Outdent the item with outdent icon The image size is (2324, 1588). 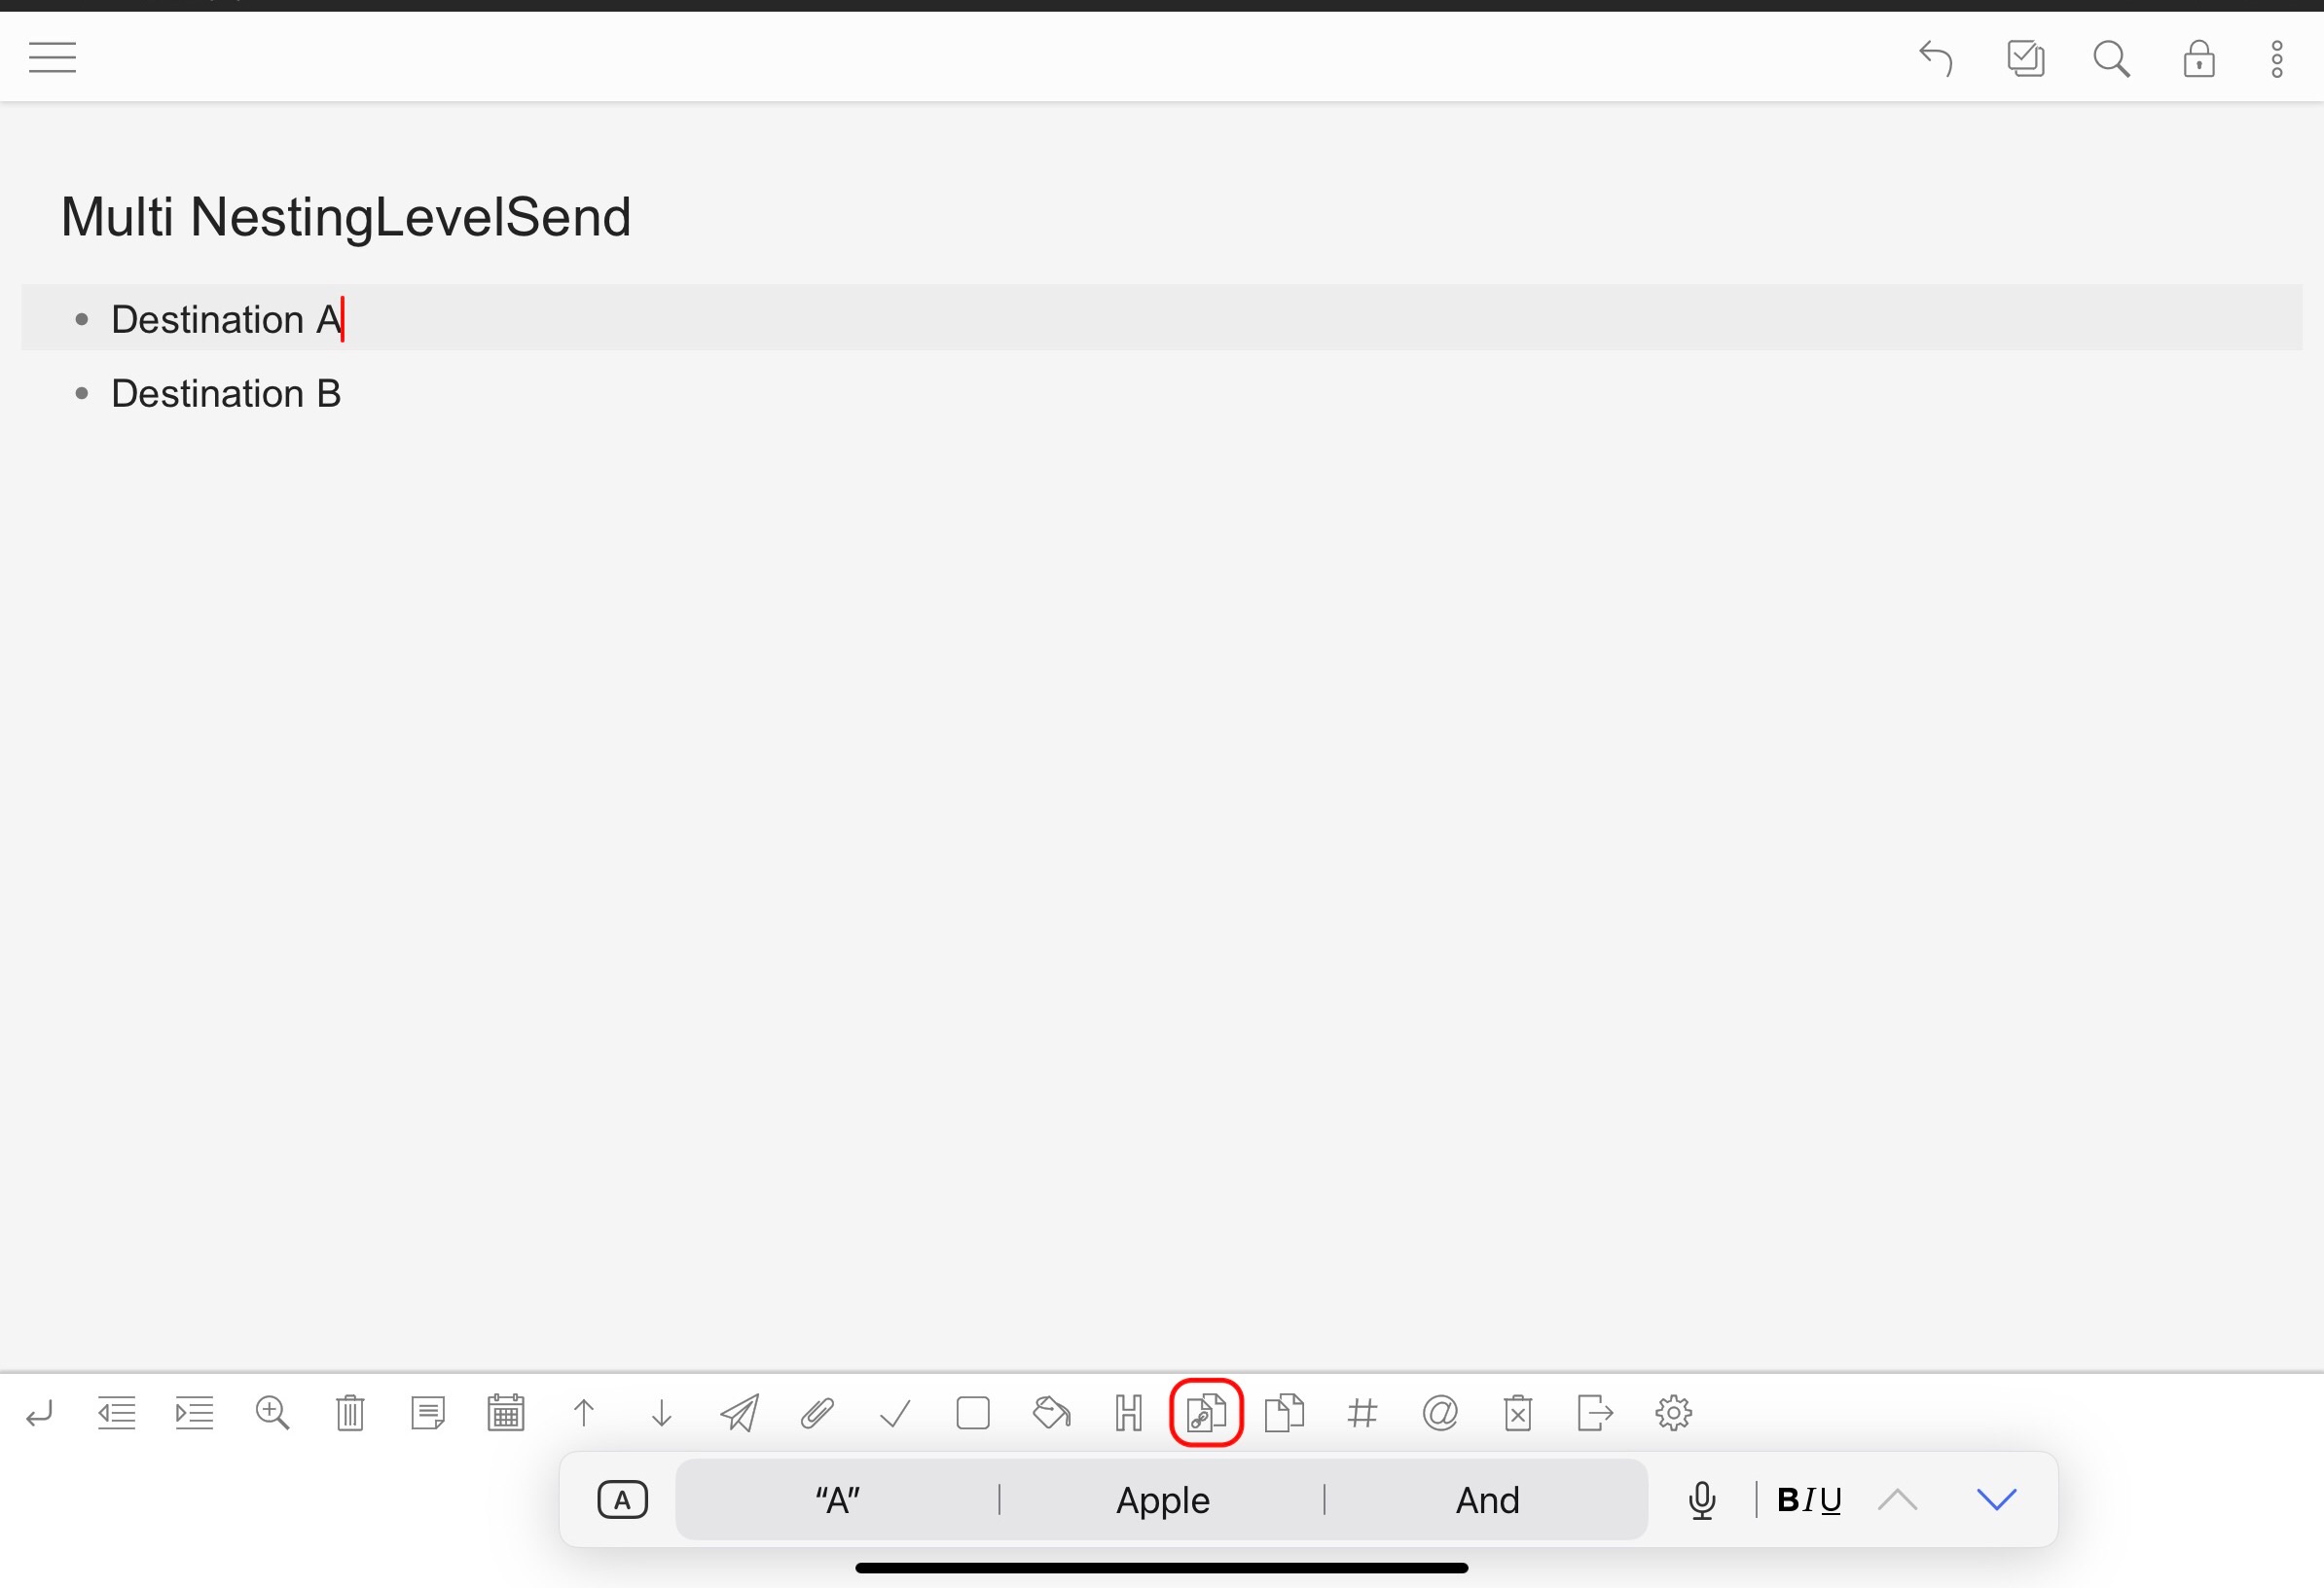pyautogui.click(x=116, y=1413)
